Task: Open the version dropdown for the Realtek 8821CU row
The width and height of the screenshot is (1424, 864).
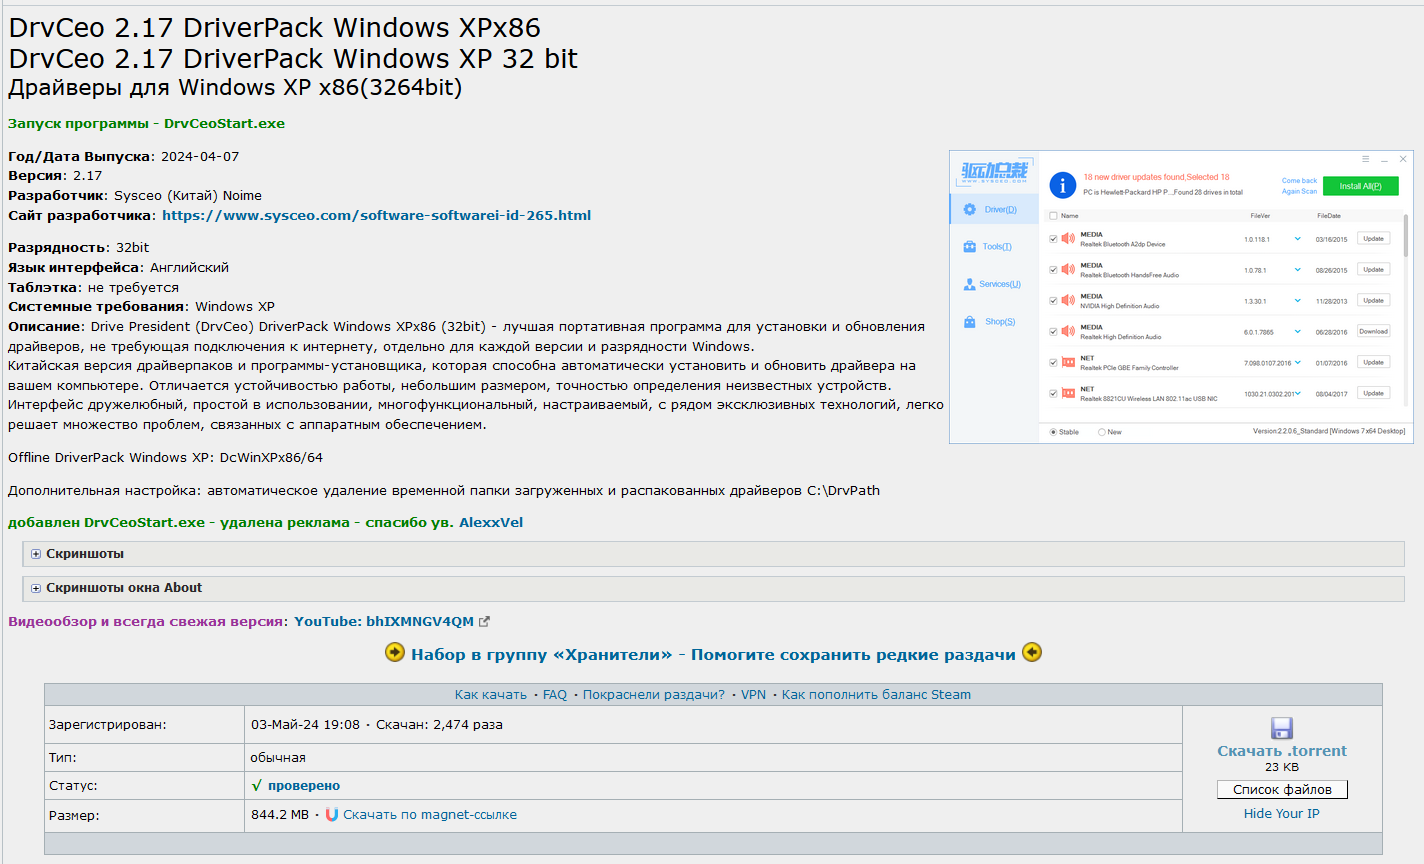Action: coord(1298,394)
